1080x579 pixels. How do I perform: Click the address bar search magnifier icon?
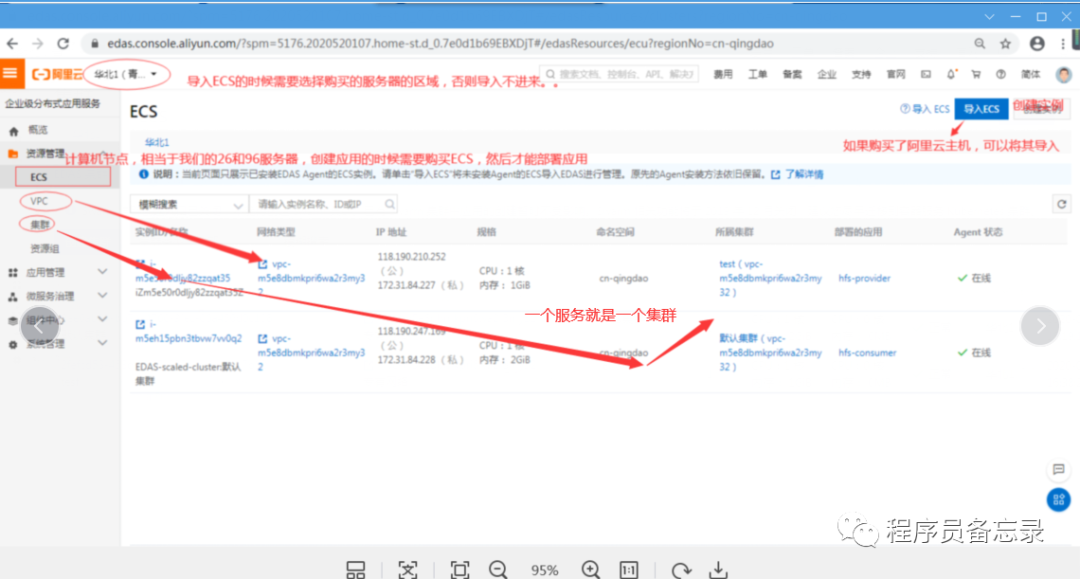(x=979, y=43)
